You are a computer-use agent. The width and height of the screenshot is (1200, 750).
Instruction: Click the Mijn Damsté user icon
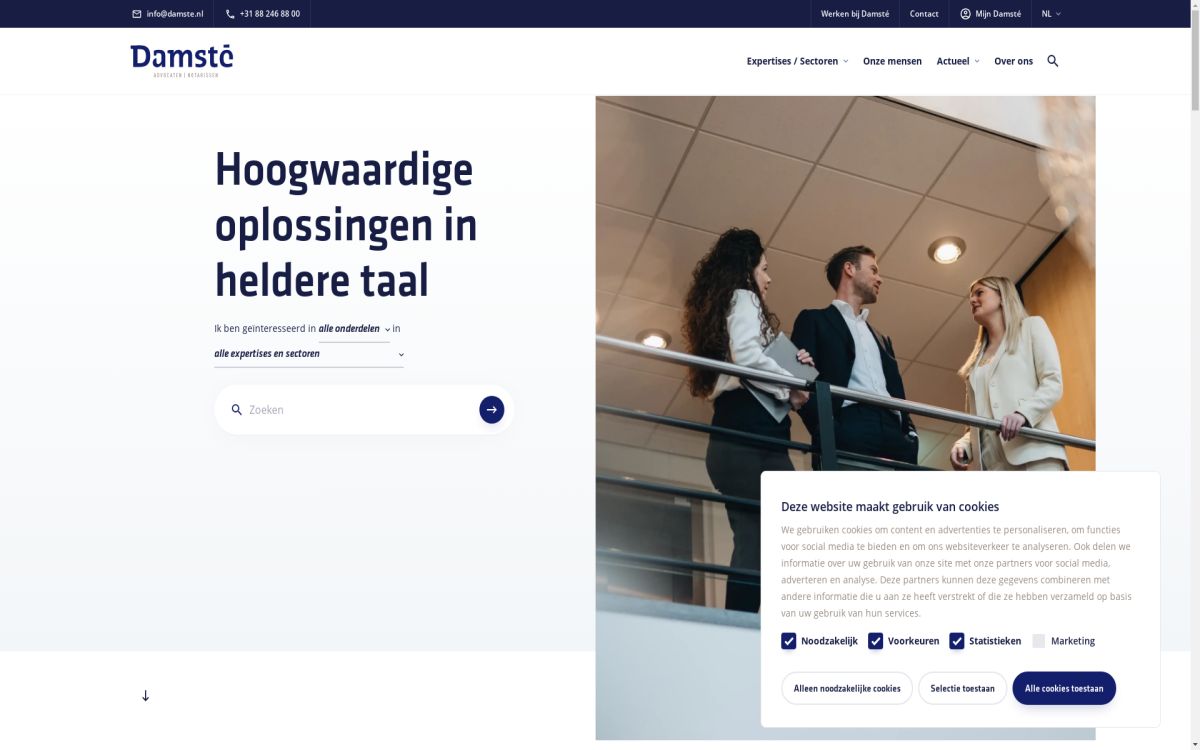pos(965,14)
